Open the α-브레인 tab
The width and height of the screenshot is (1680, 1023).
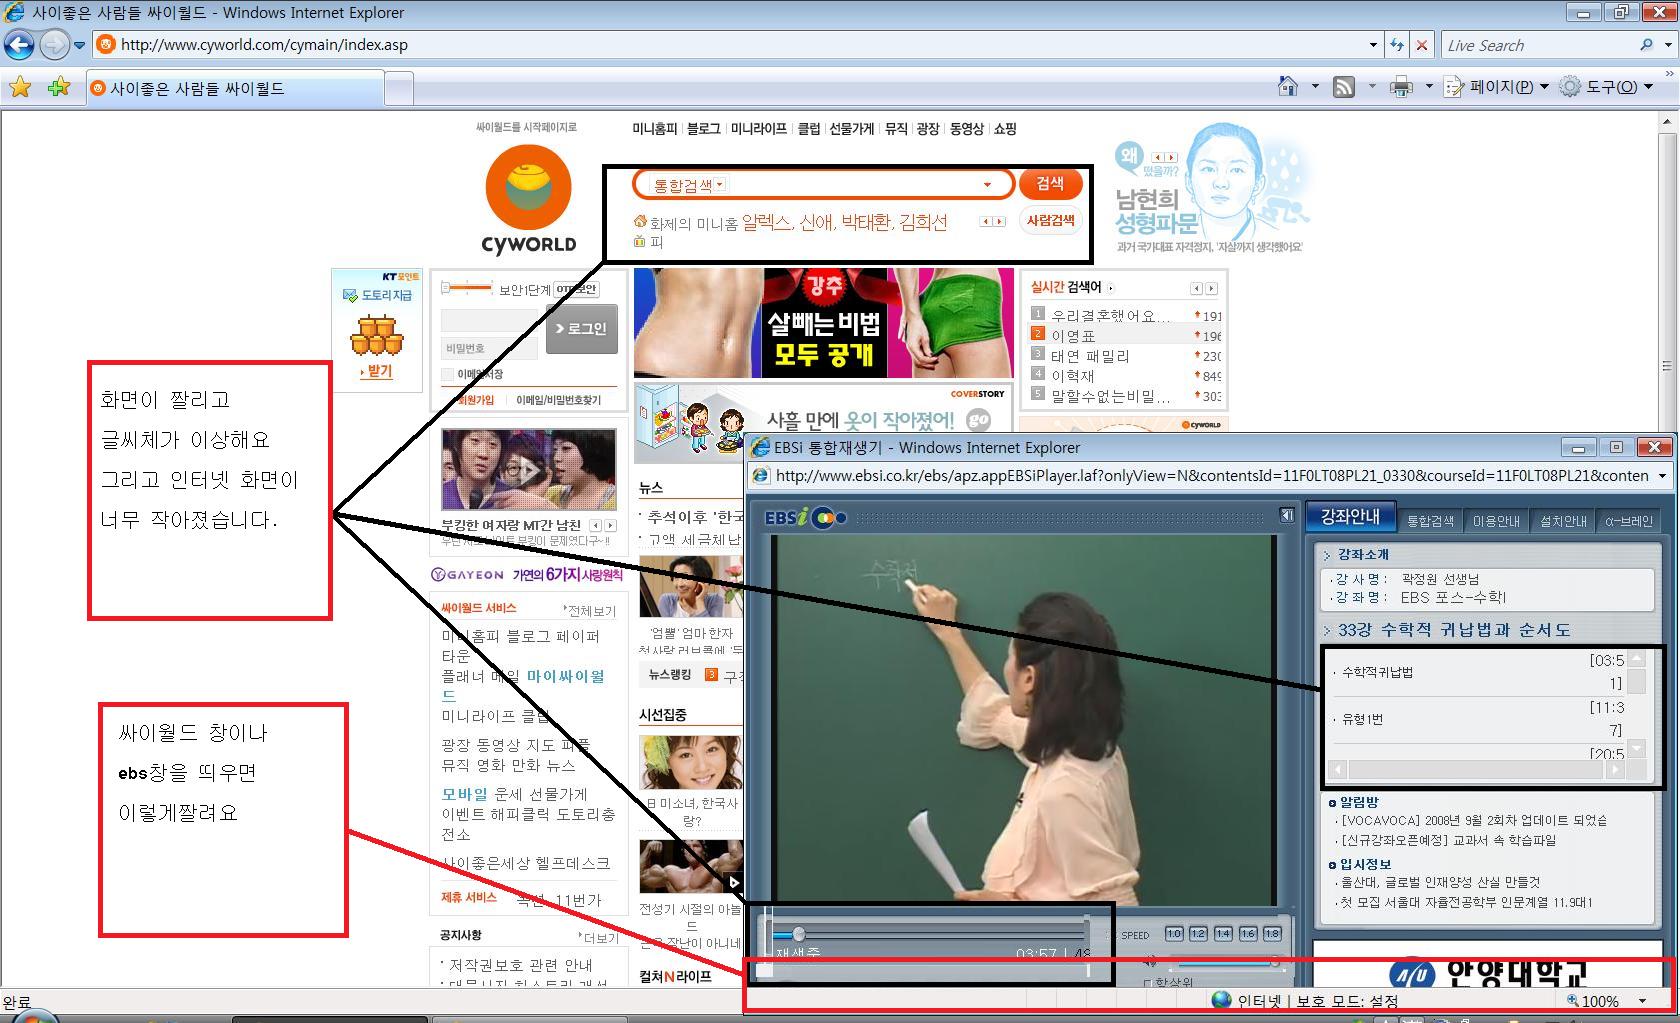pos(1629,521)
